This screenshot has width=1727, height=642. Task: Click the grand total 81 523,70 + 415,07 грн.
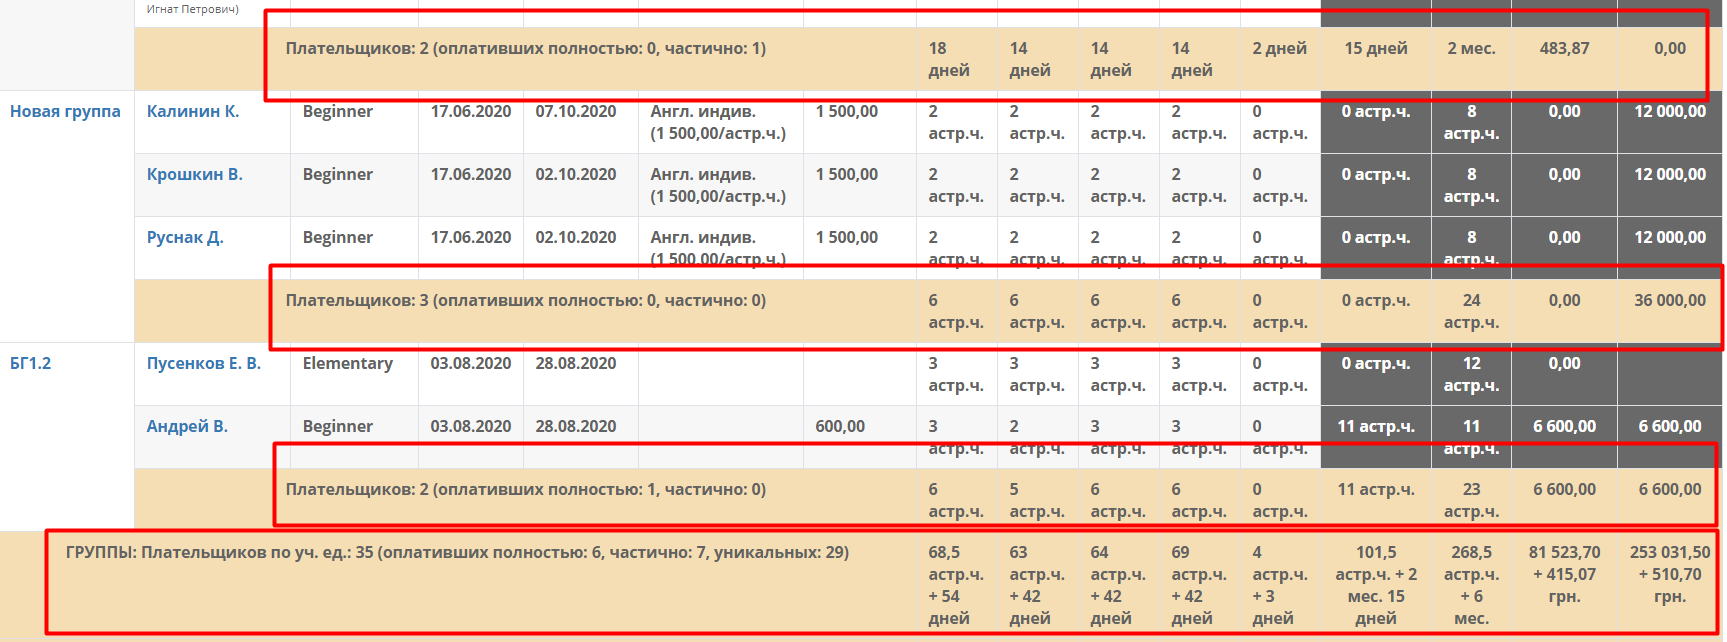click(1565, 574)
